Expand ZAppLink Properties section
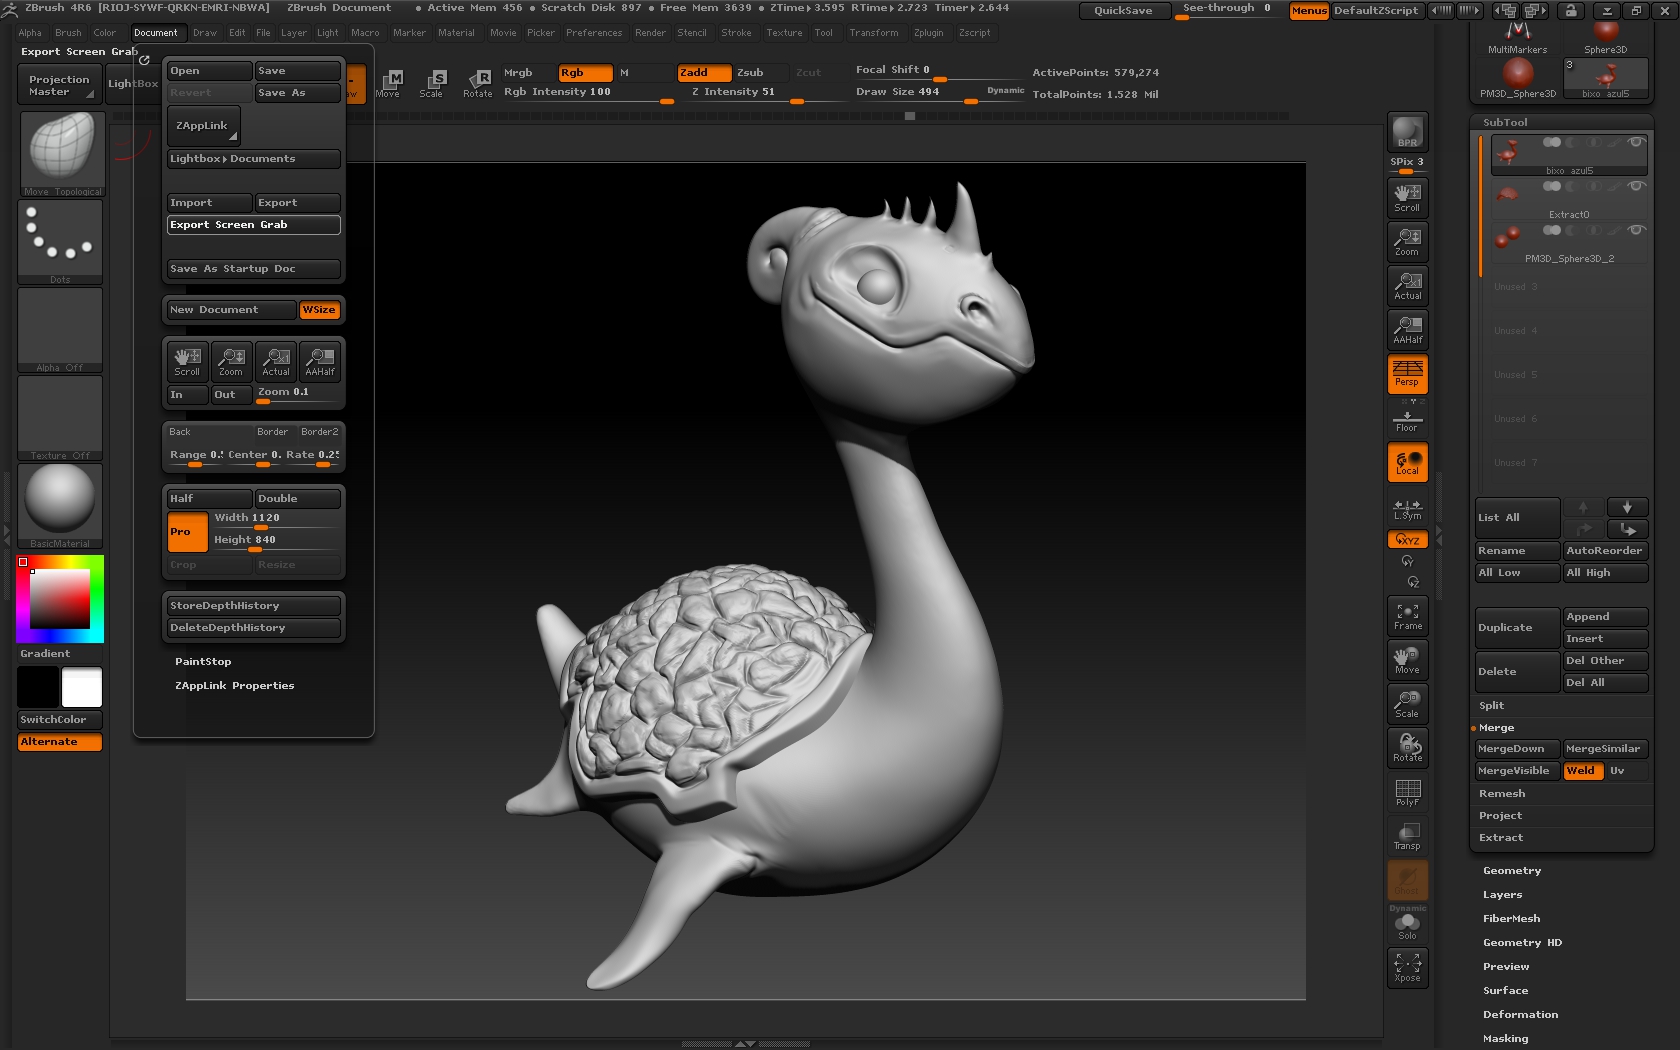Image resolution: width=1680 pixels, height=1050 pixels. click(235, 686)
